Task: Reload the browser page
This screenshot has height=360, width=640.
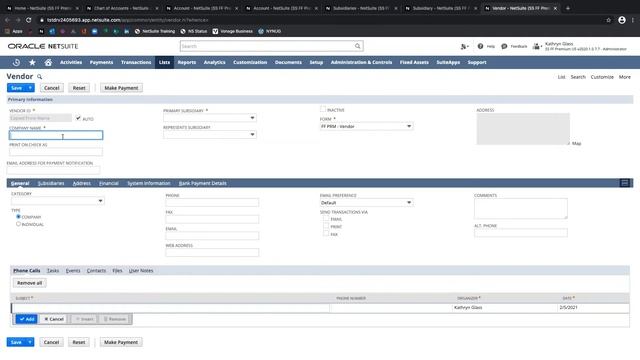Action: click(x=29, y=20)
